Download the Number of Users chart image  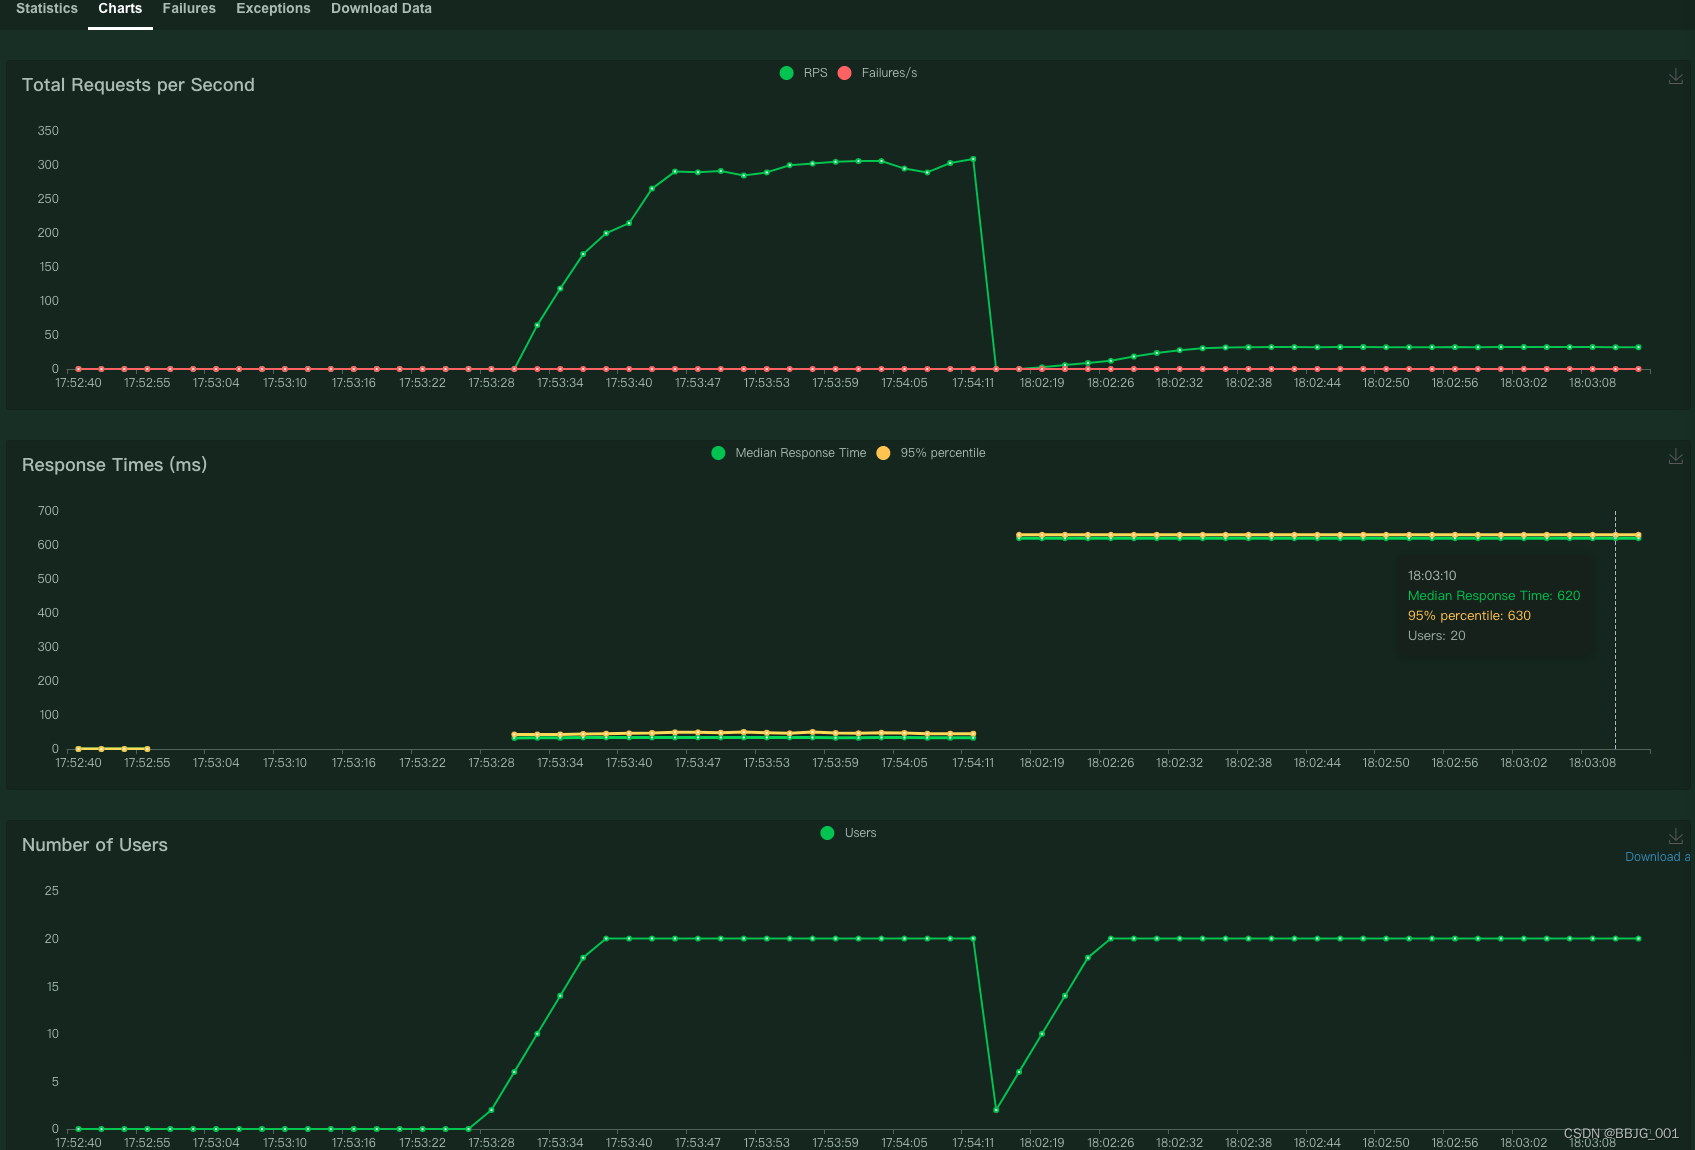pos(1676,837)
